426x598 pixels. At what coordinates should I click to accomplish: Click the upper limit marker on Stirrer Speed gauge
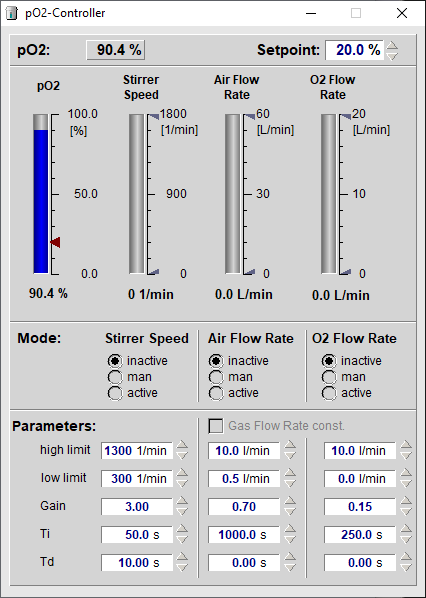tap(153, 116)
